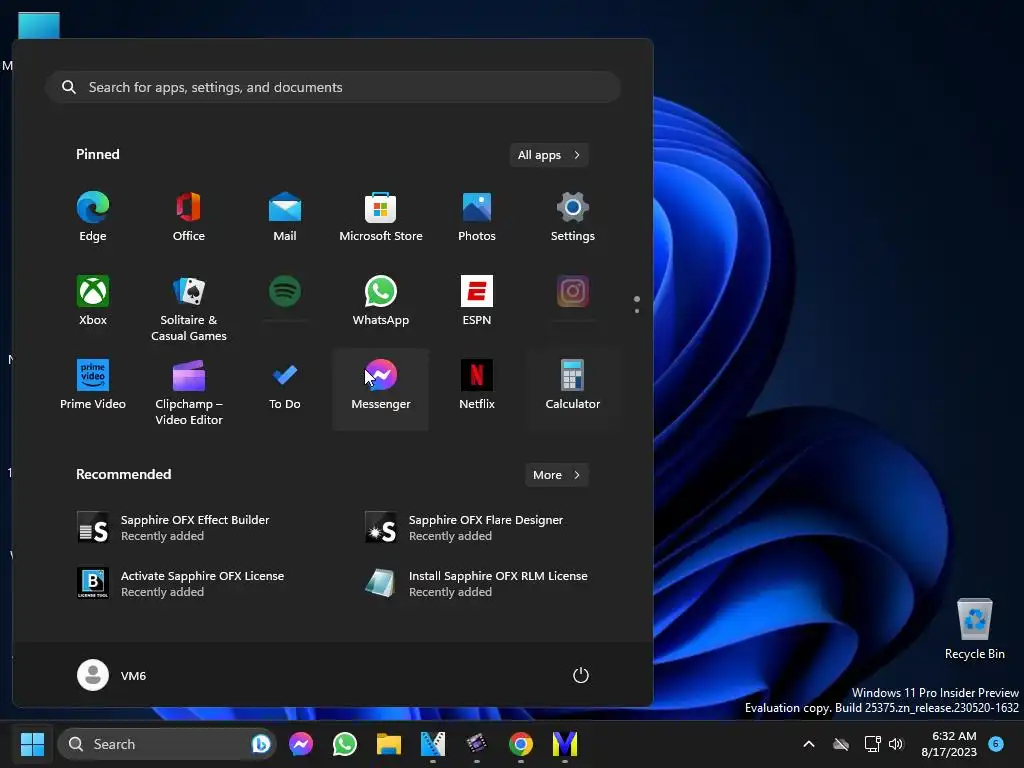The height and width of the screenshot is (768, 1024).
Task: Open the clock and date flyout
Action: 948,744
